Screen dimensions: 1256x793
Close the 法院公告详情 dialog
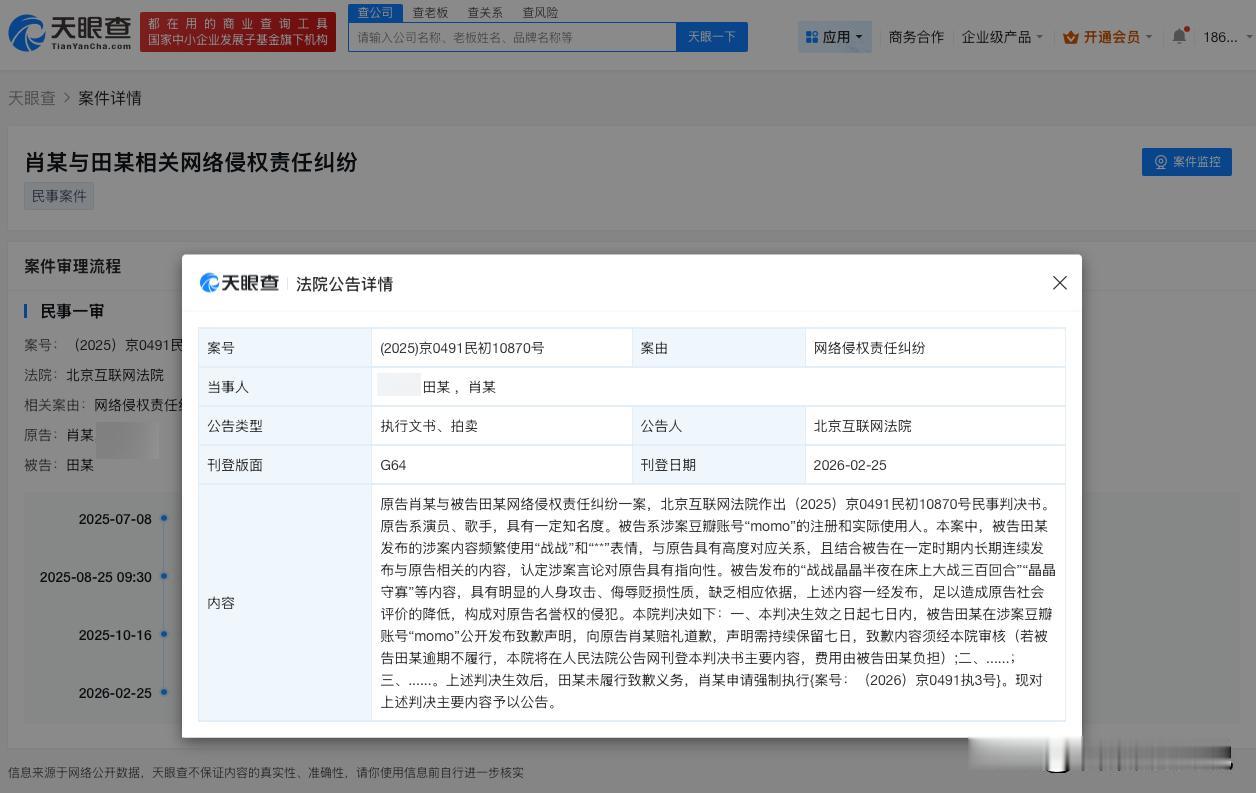(x=1059, y=283)
